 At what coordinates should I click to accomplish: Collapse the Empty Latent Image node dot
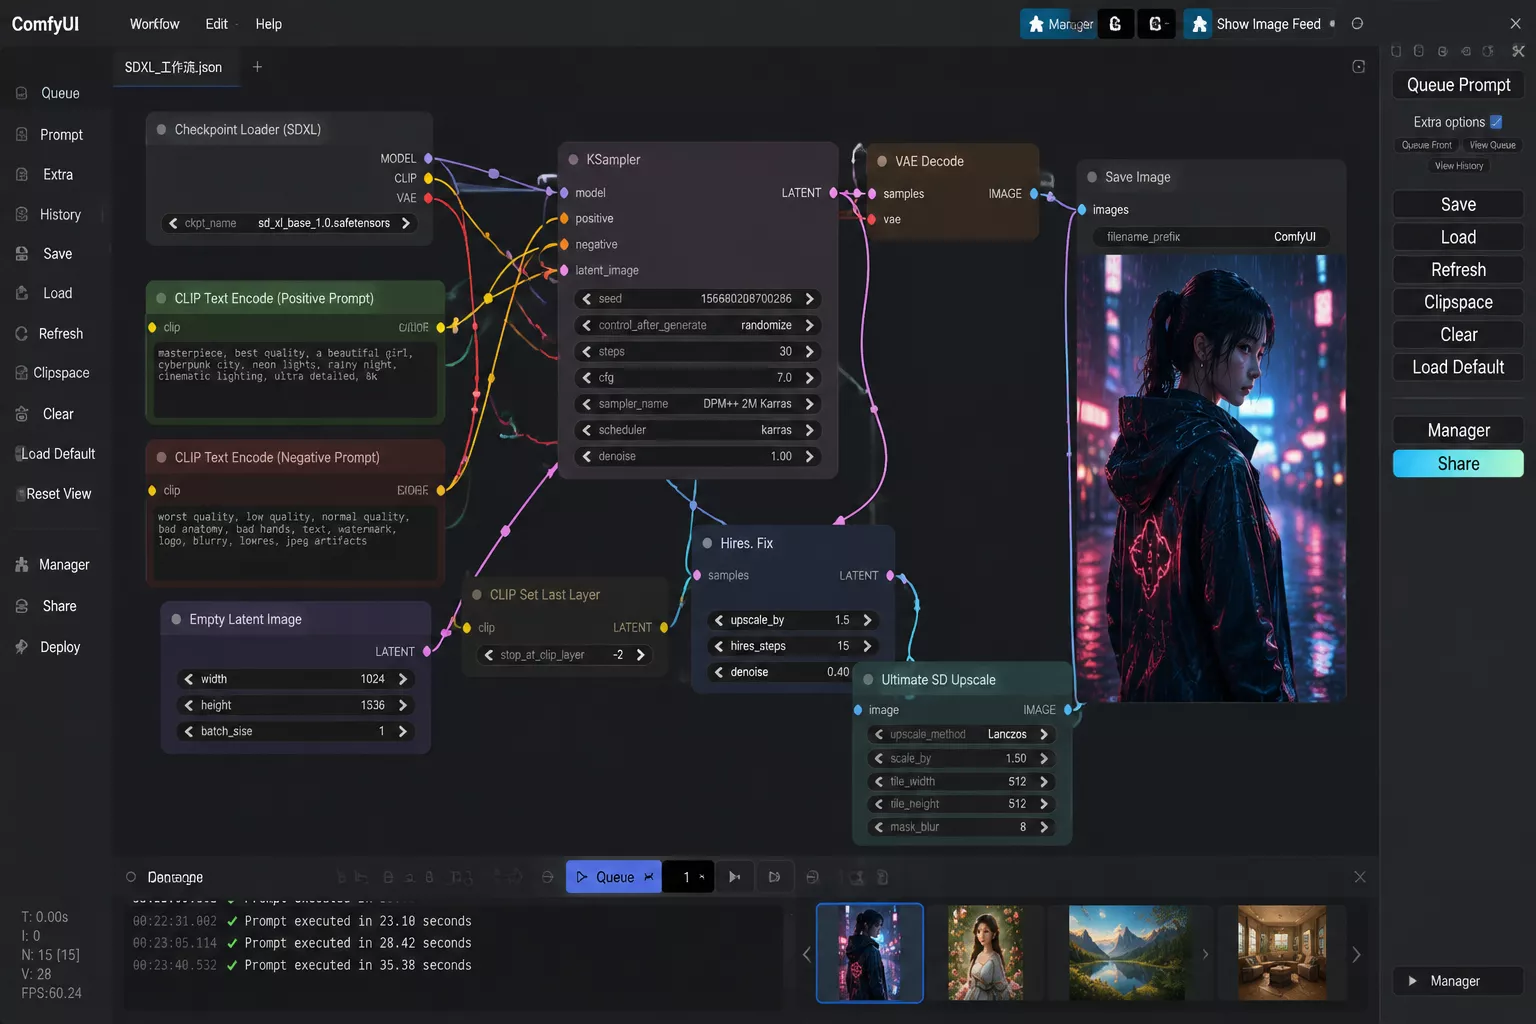coord(176,619)
